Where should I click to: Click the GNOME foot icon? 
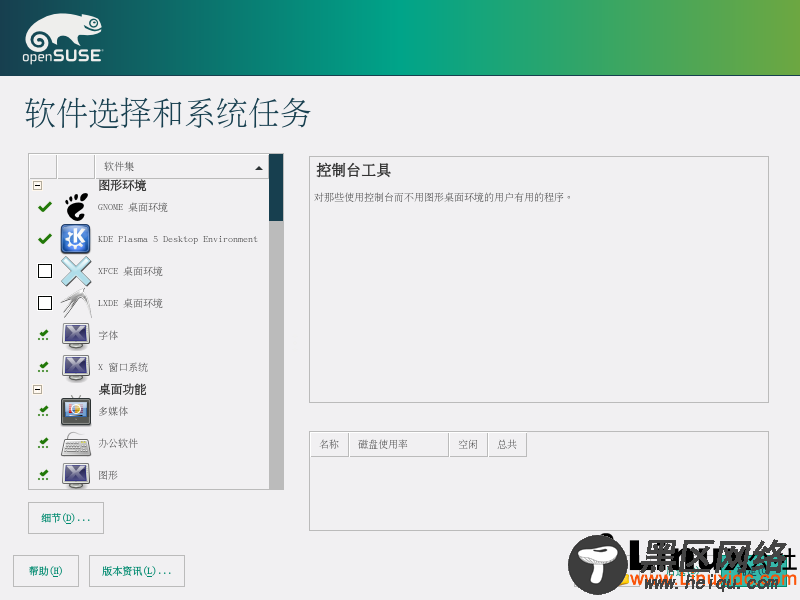tap(76, 207)
